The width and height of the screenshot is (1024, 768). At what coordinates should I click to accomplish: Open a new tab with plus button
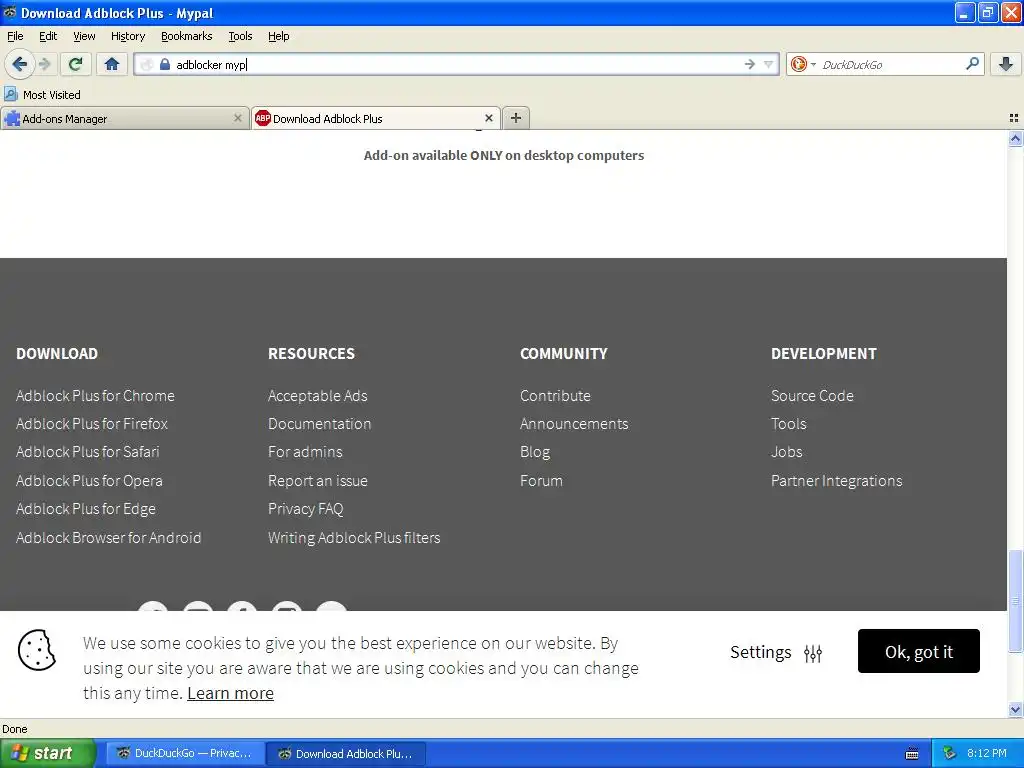click(x=516, y=118)
